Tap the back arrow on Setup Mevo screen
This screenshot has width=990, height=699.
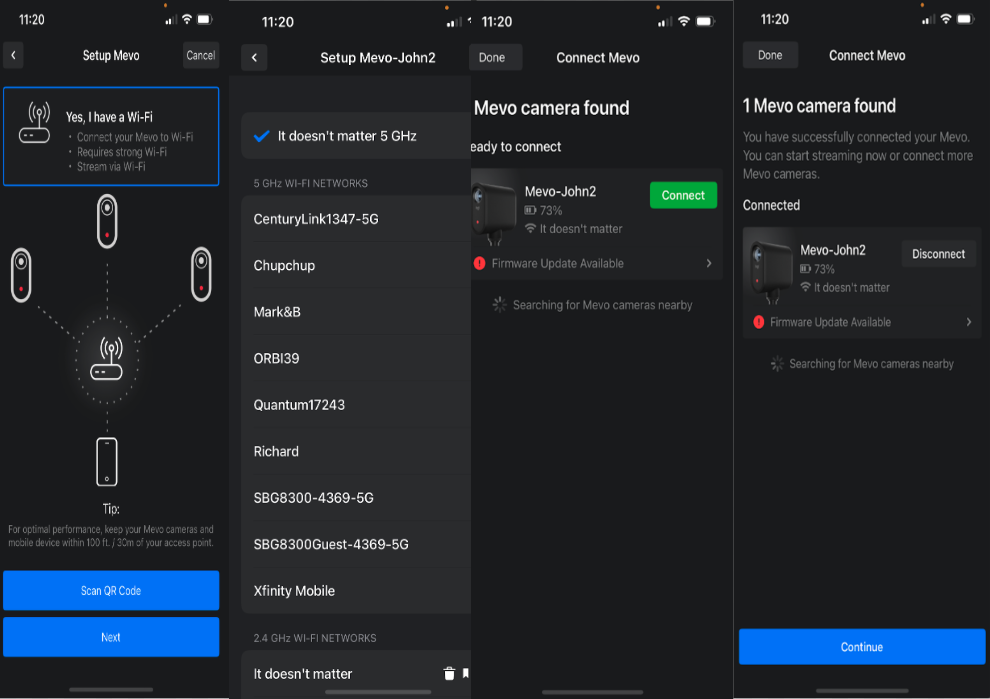pos(13,55)
